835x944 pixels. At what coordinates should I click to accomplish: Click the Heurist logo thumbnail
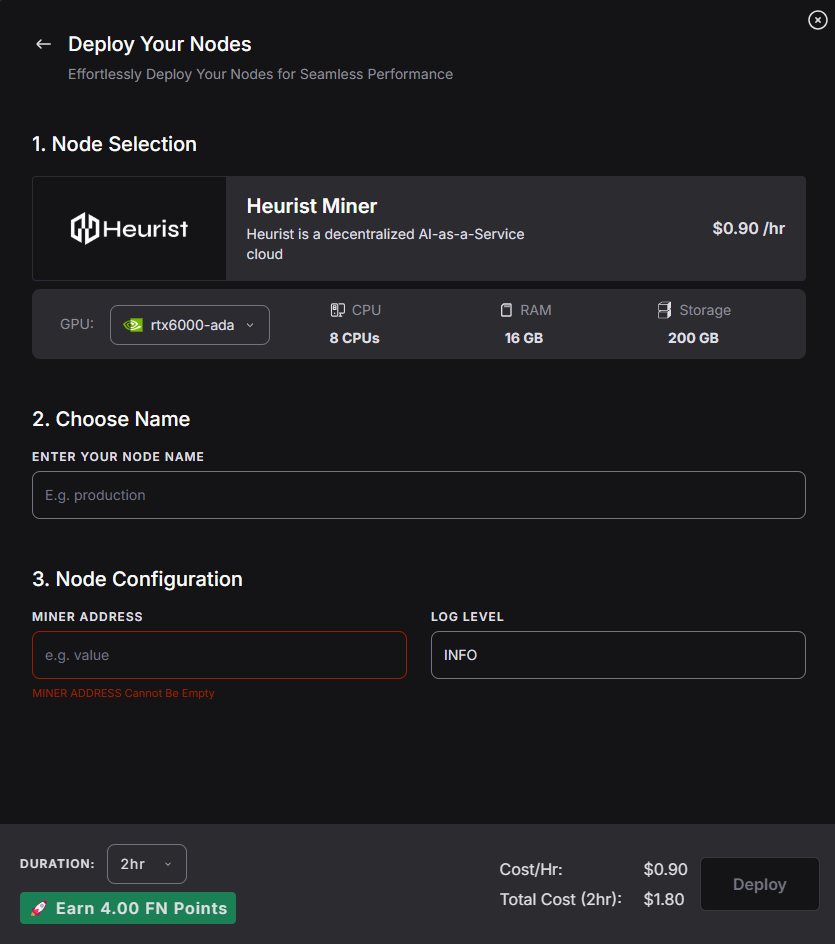(x=129, y=228)
